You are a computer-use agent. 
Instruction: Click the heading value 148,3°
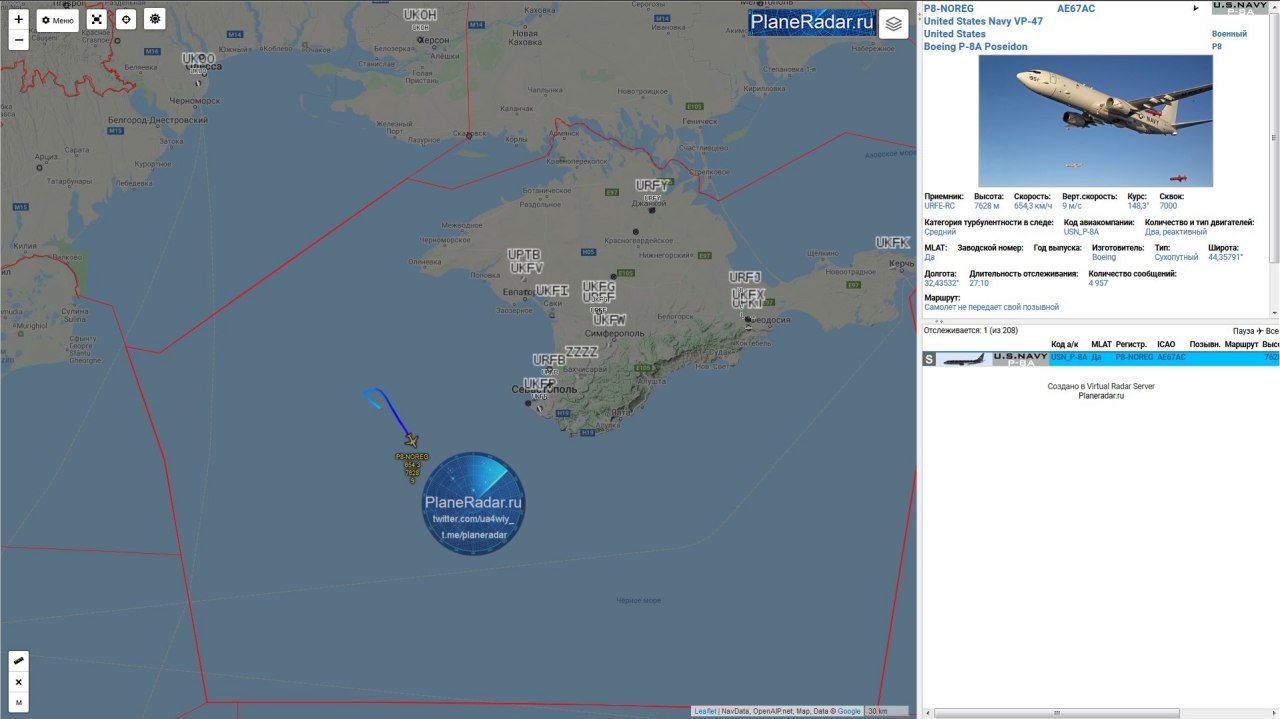[1138, 205]
